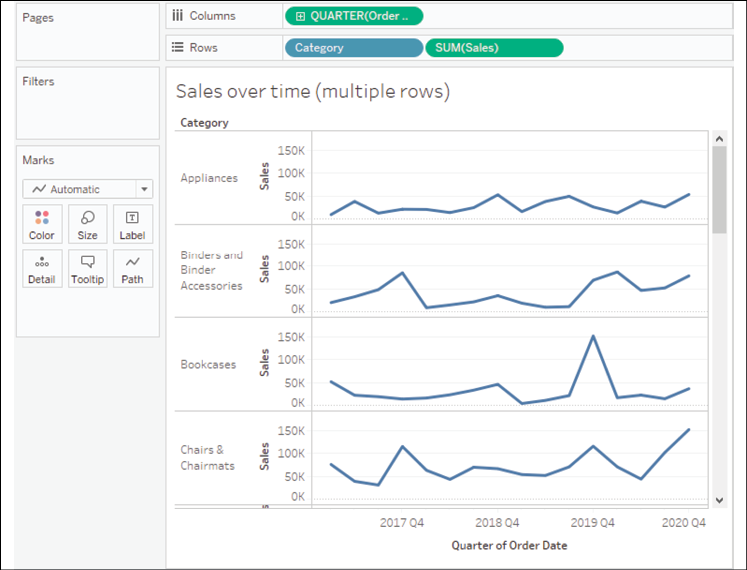747x570 pixels.
Task: Click the Sales over time title
Action: click(x=312, y=92)
